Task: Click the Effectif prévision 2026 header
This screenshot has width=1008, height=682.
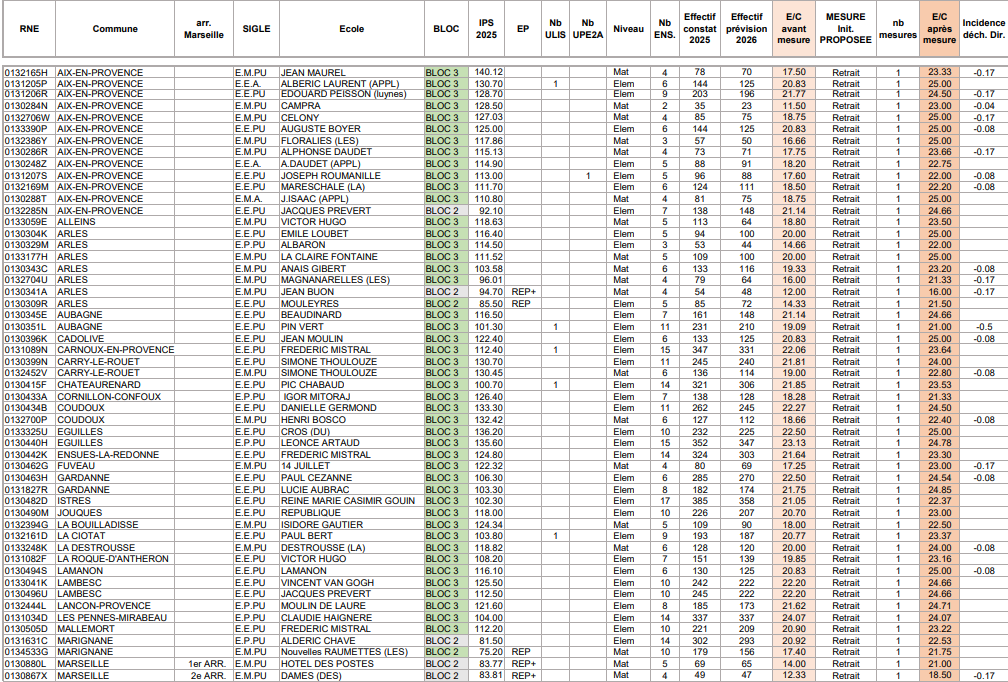Action: tap(746, 29)
